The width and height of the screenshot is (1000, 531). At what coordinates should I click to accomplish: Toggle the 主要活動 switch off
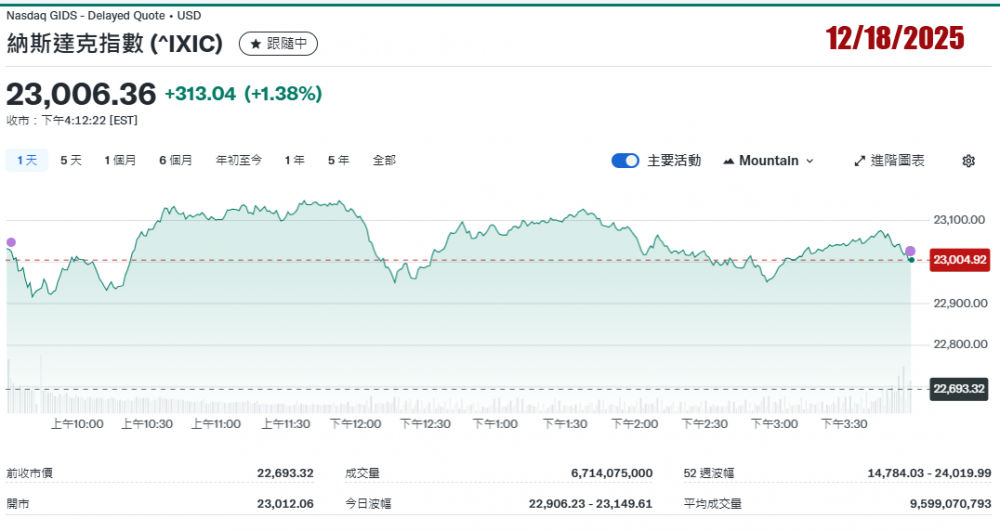click(x=625, y=161)
